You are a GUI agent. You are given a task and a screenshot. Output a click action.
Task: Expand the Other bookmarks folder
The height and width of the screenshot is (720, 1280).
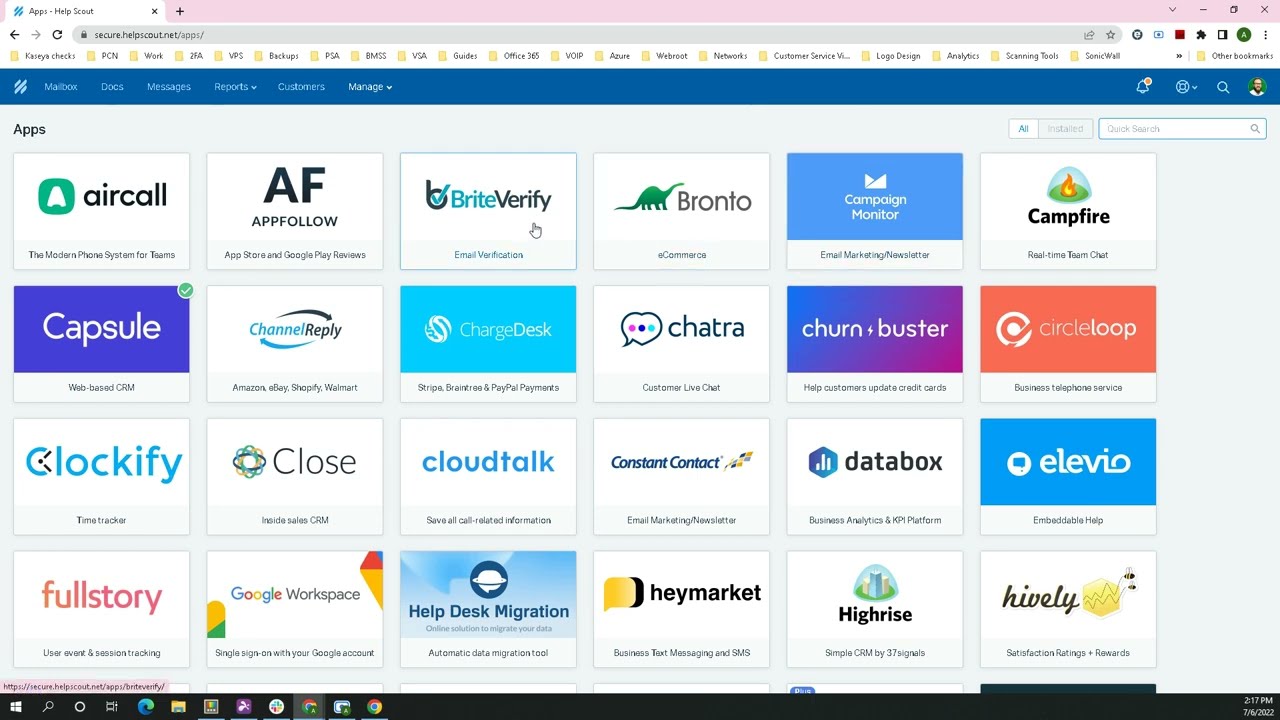pyautogui.click(x=1234, y=56)
